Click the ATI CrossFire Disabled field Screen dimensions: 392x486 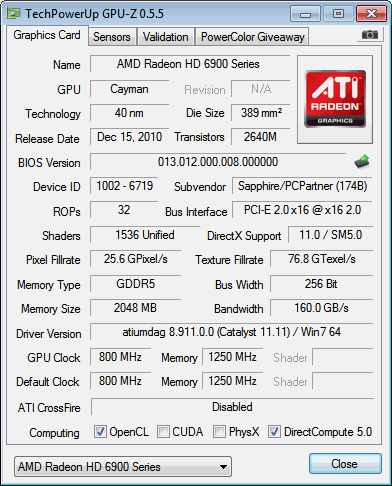232,407
